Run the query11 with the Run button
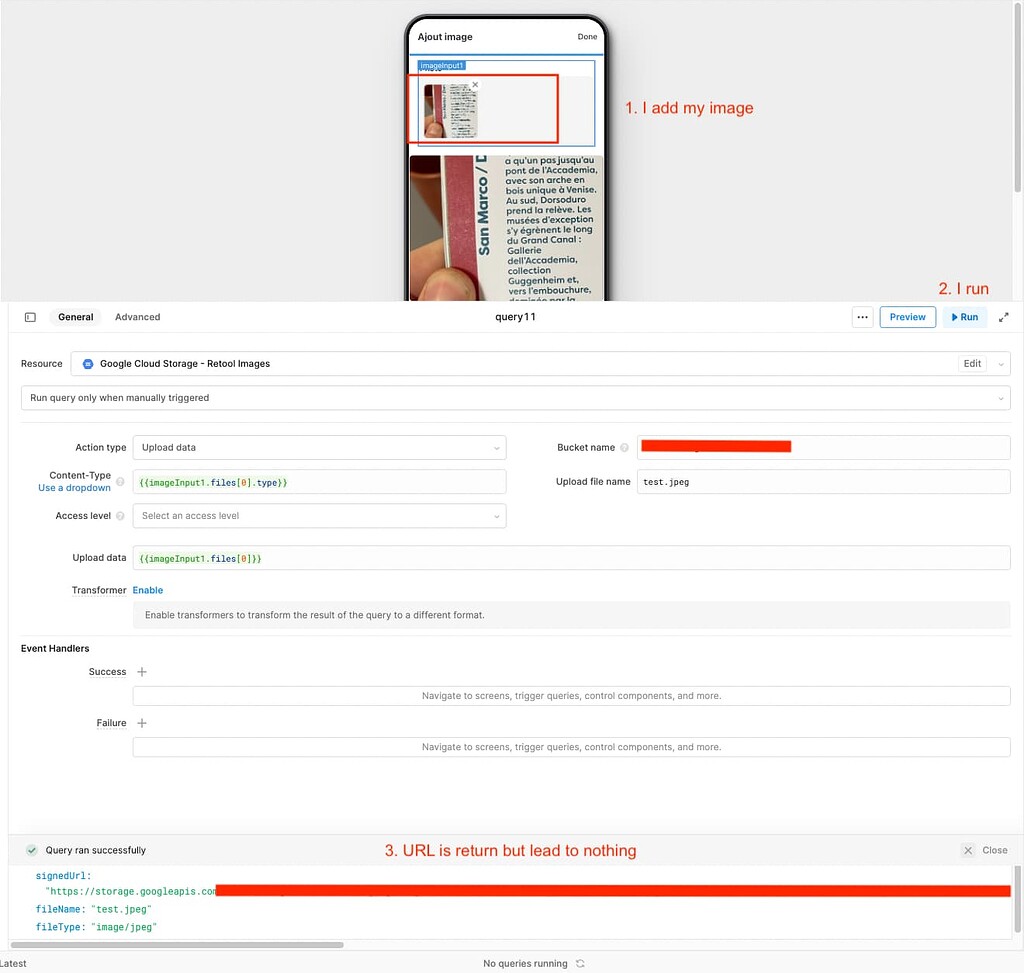This screenshot has width=1024, height=973. click(964, 317)
